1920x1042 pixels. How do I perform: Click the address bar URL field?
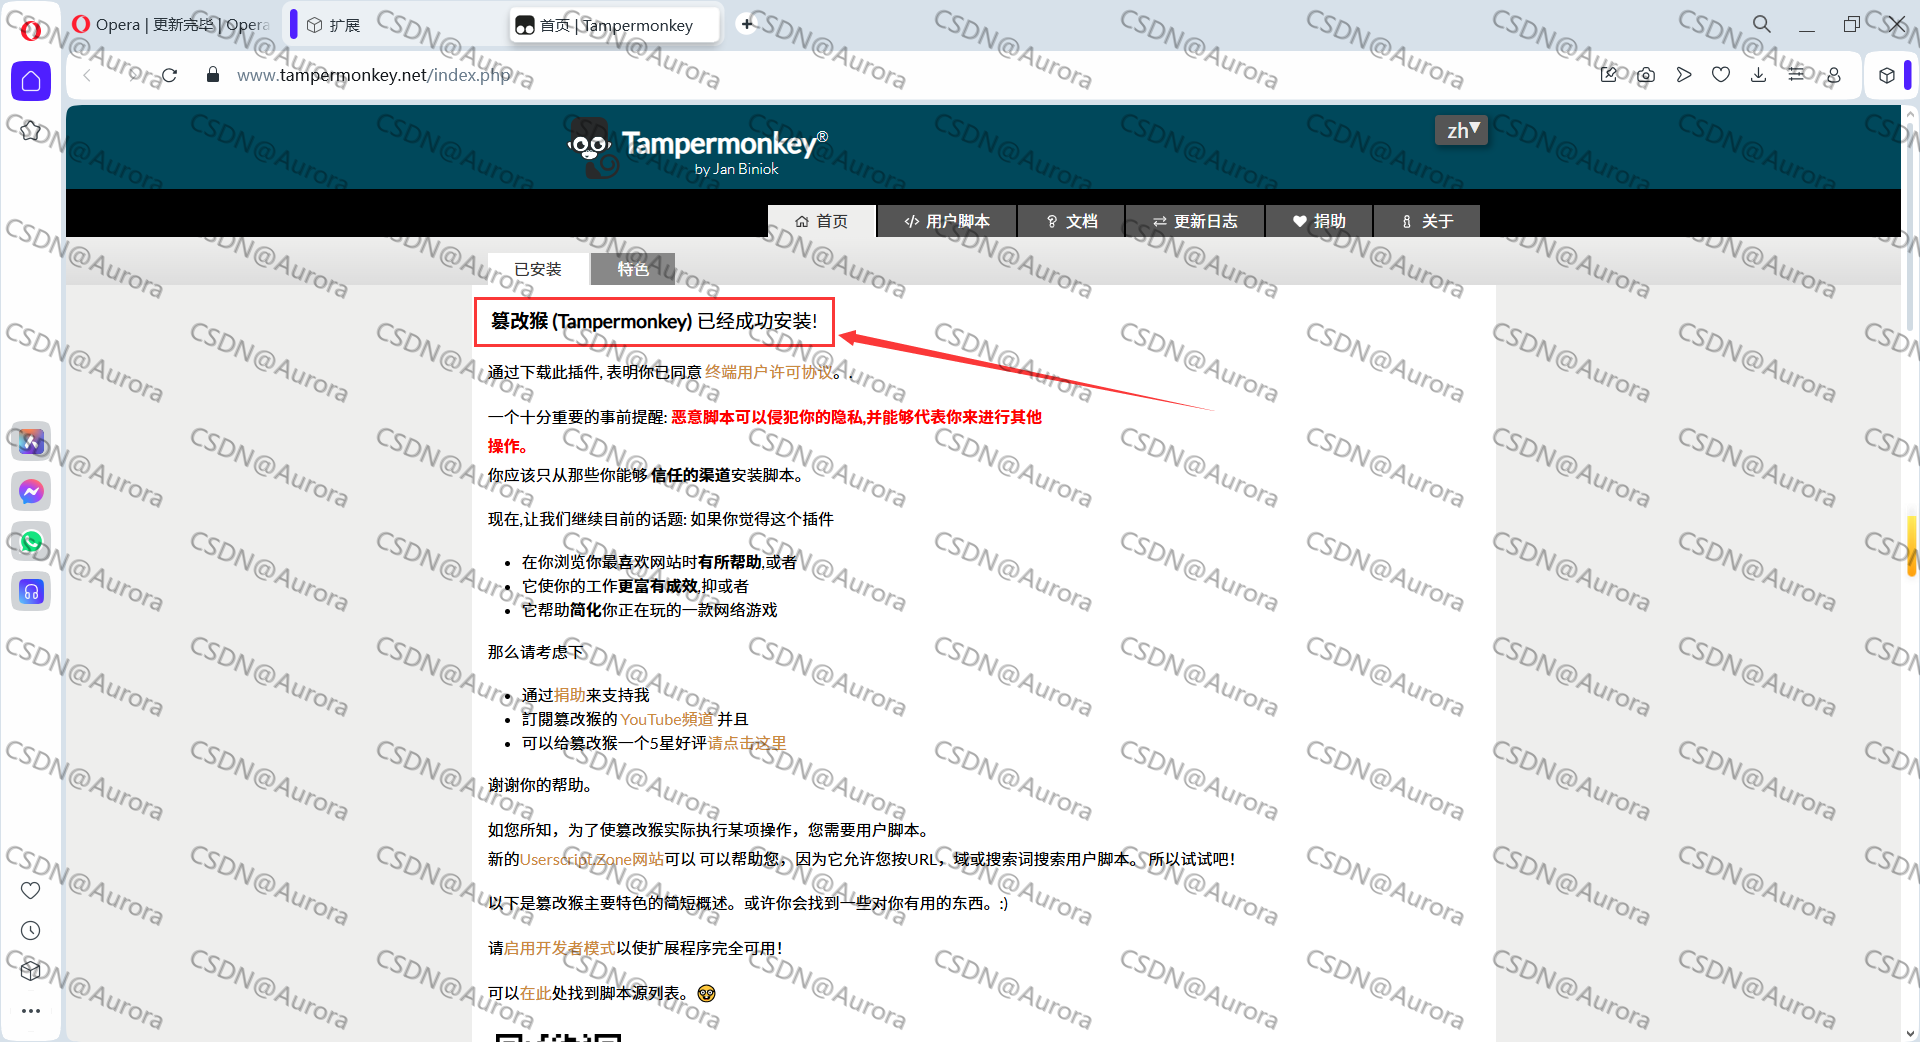374,75
